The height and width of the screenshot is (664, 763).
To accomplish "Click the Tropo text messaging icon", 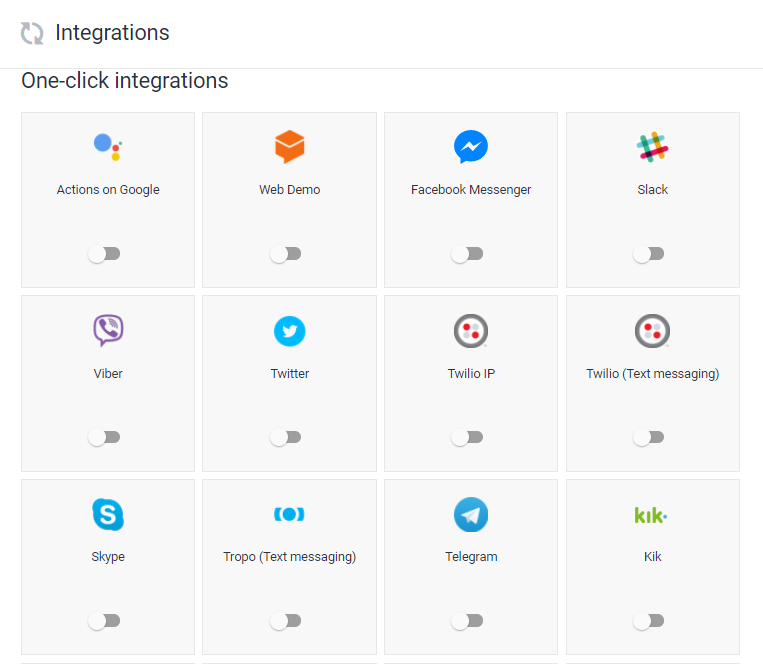I will (x=289, y=514).
